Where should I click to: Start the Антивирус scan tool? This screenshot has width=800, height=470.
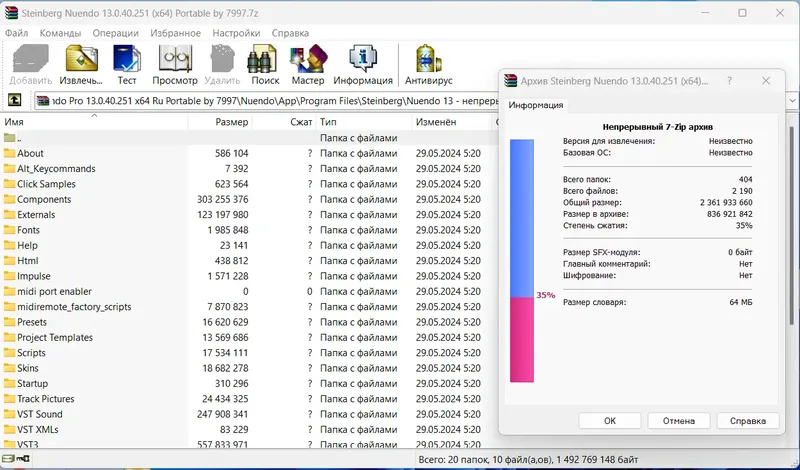(x=429, y=65)
